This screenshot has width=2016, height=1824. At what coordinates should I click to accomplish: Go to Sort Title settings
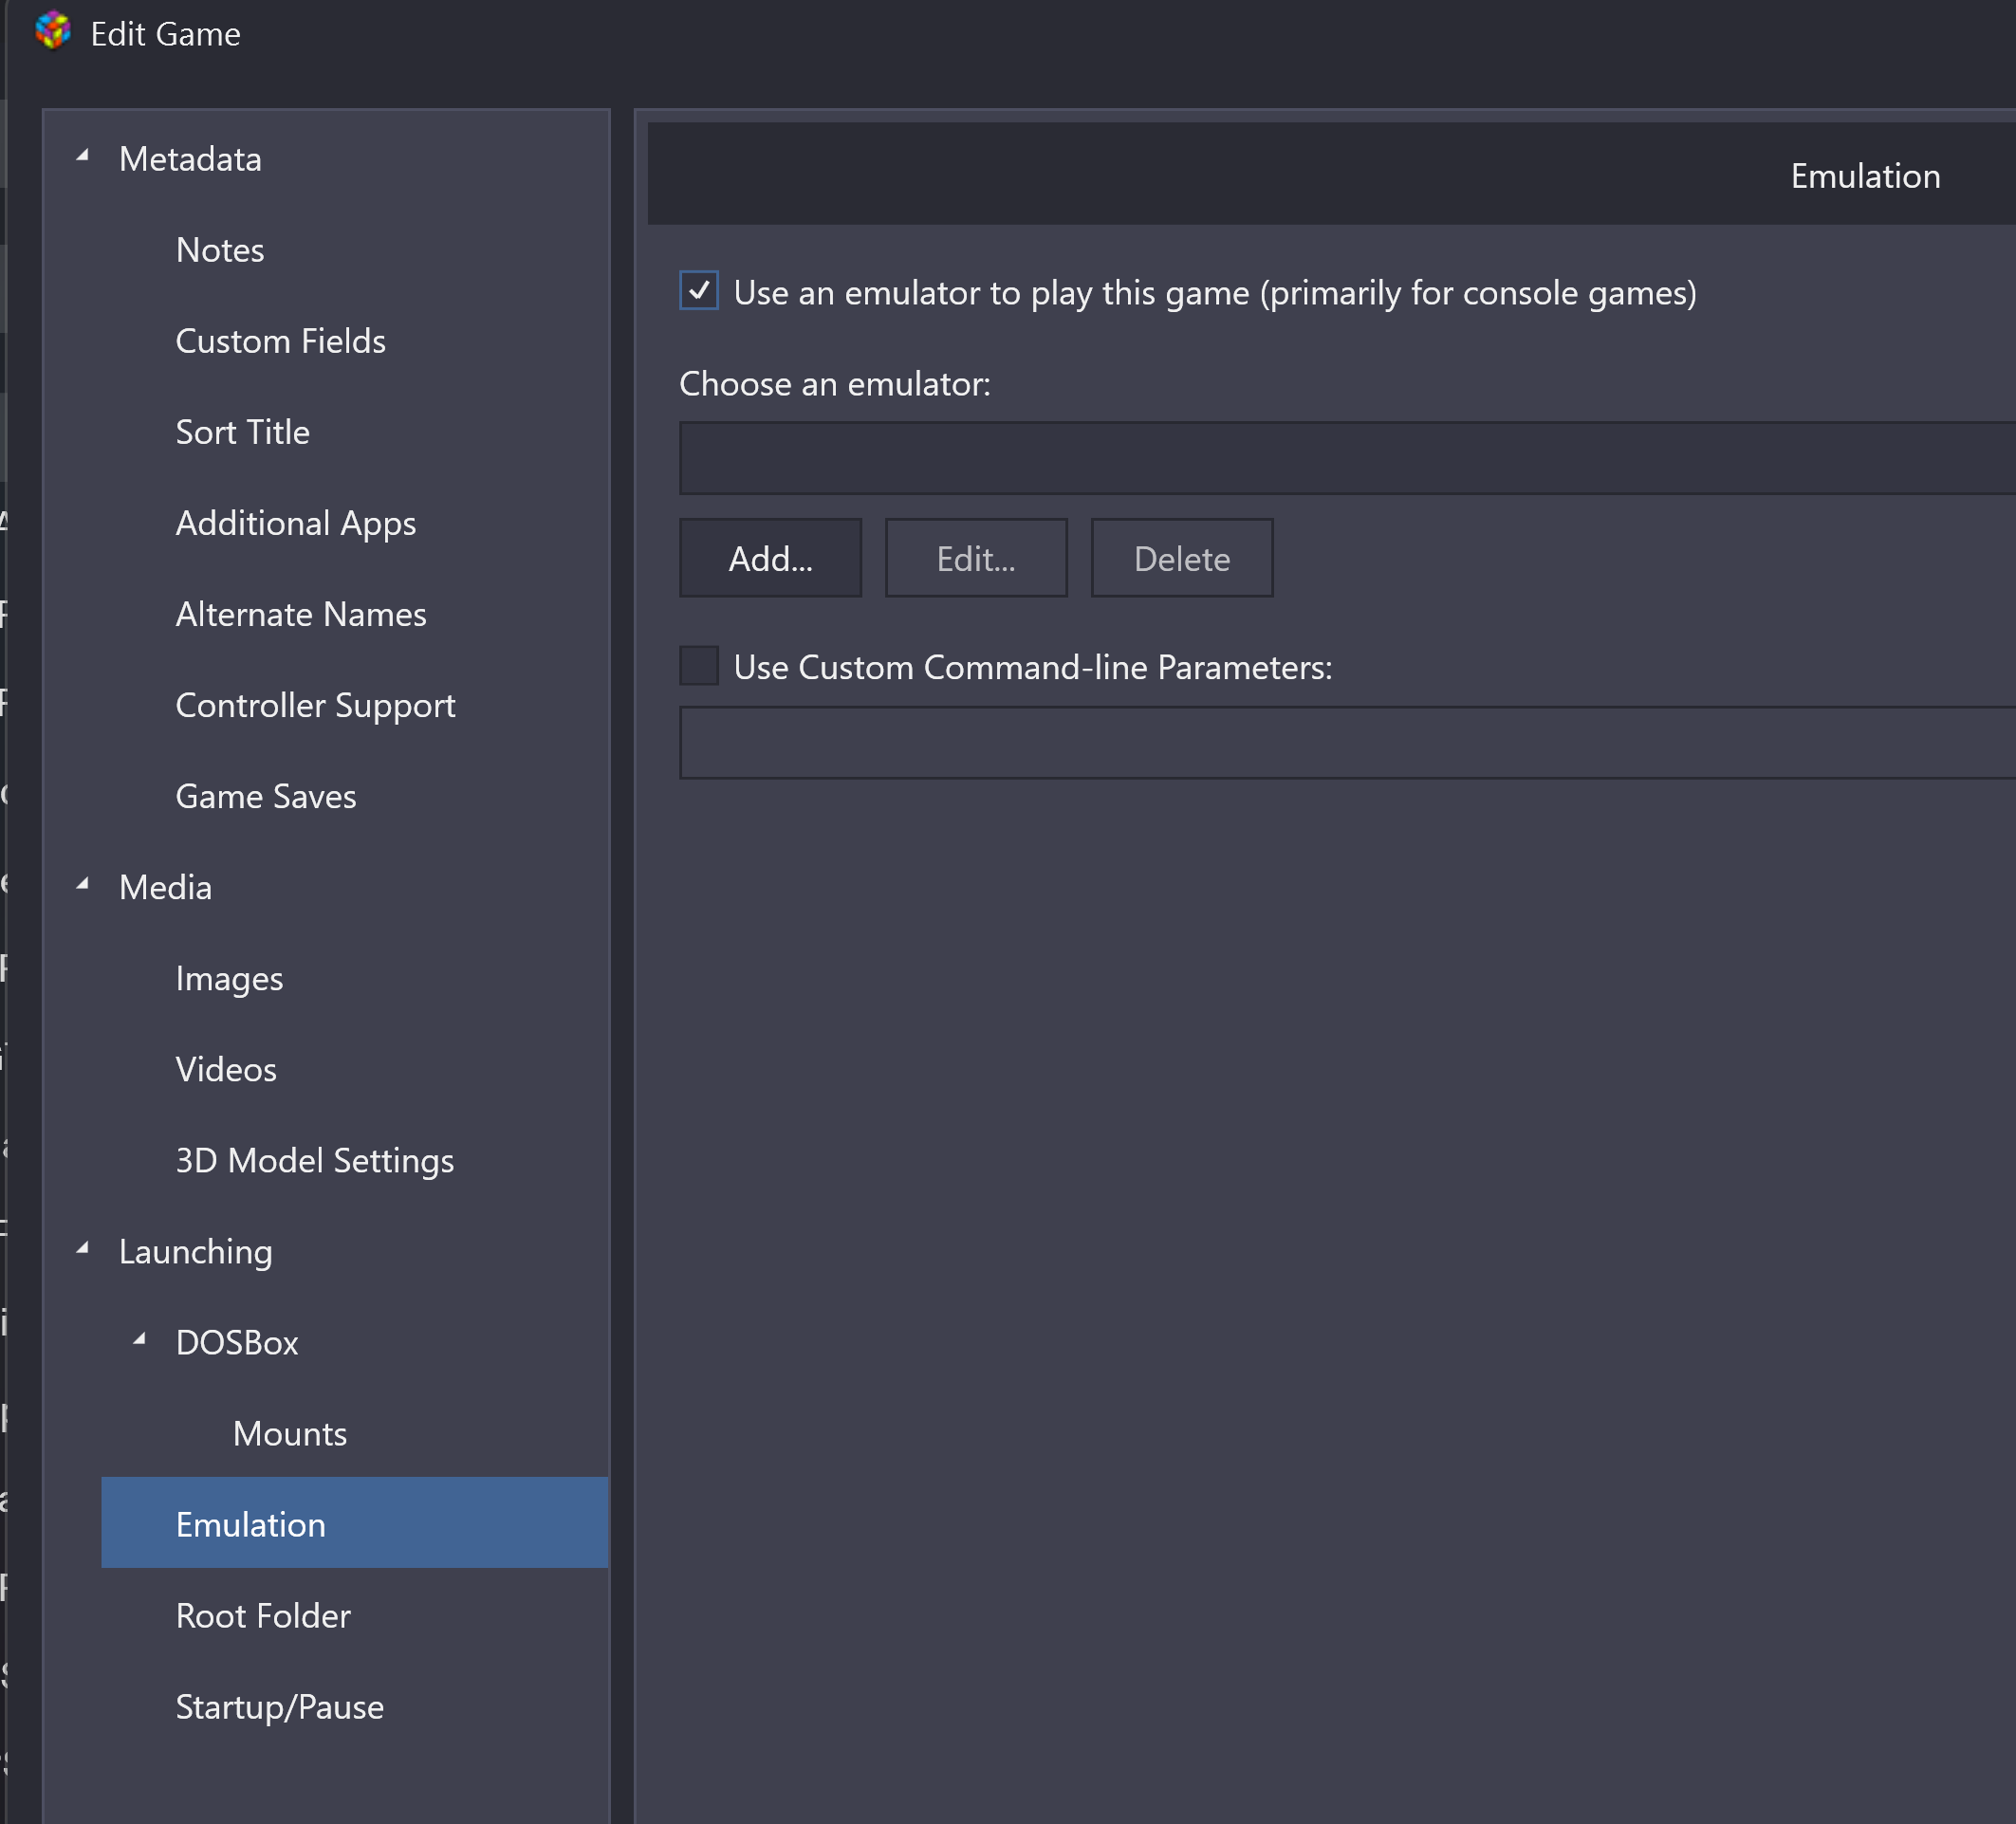(x=243, y=432)
